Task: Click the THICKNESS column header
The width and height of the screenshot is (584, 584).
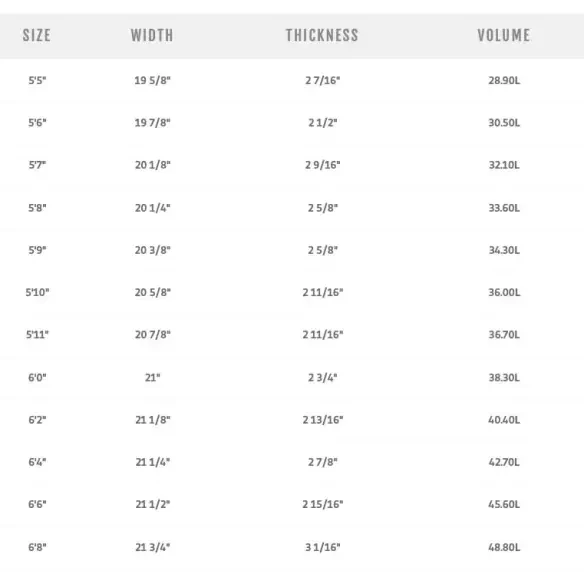Action: tap(322, 35)
